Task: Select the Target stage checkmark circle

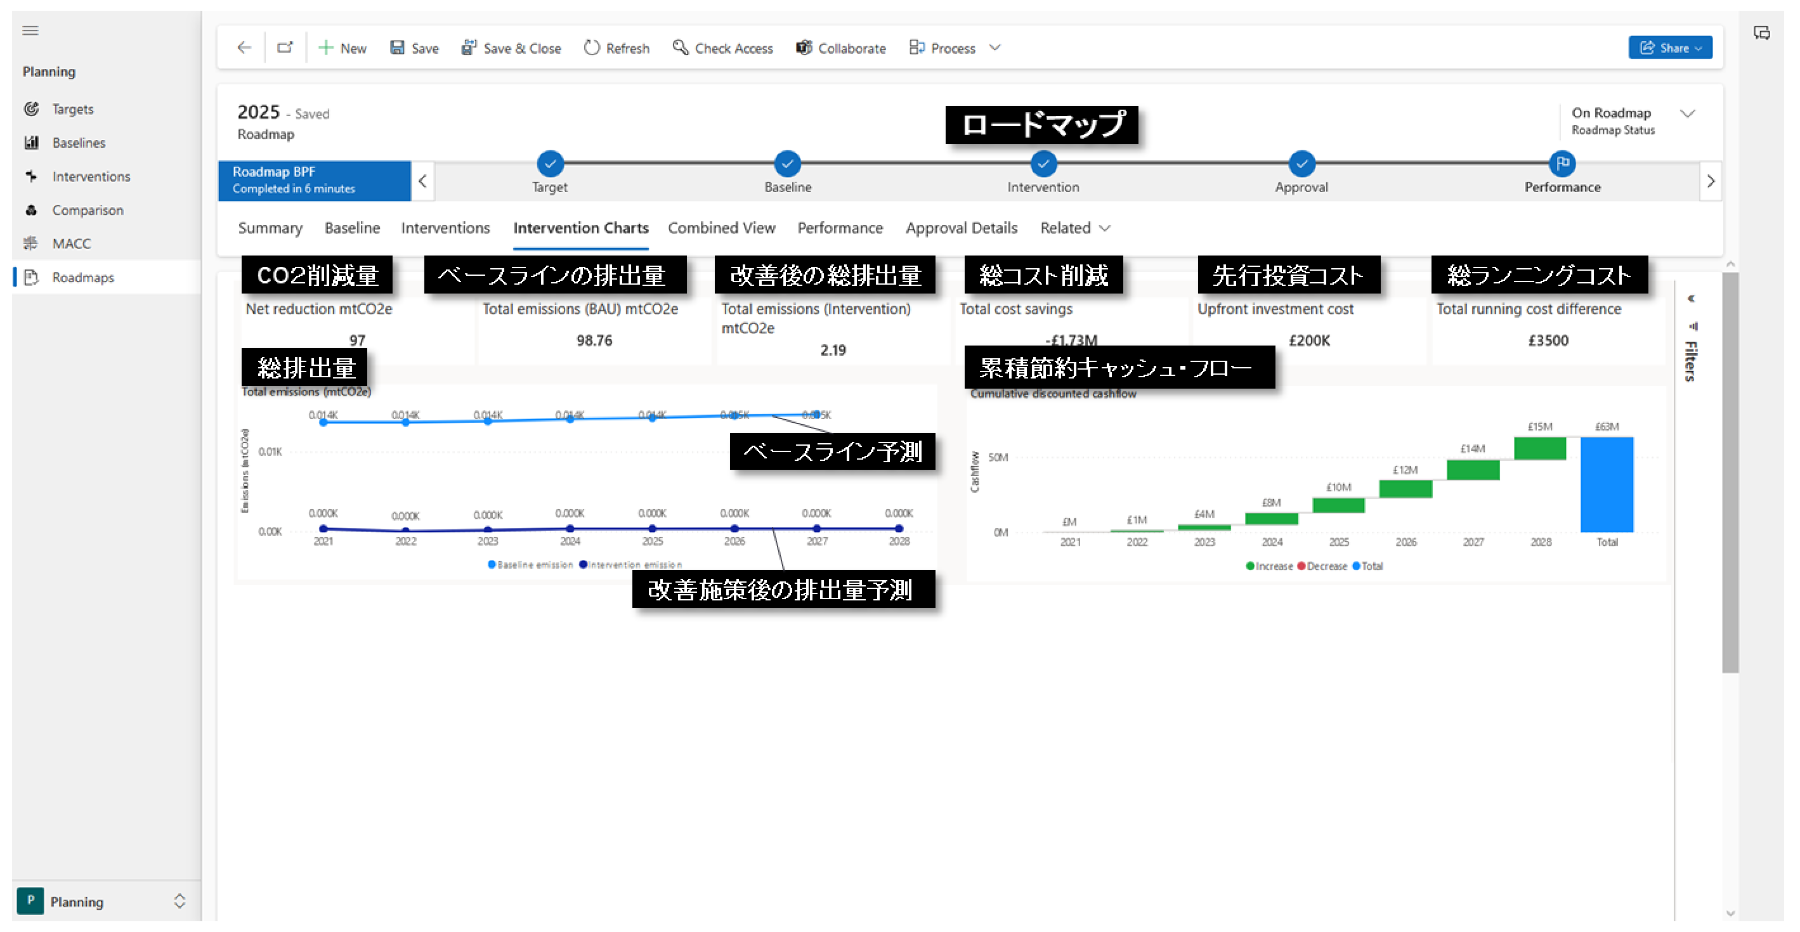Action: (550, 163)
